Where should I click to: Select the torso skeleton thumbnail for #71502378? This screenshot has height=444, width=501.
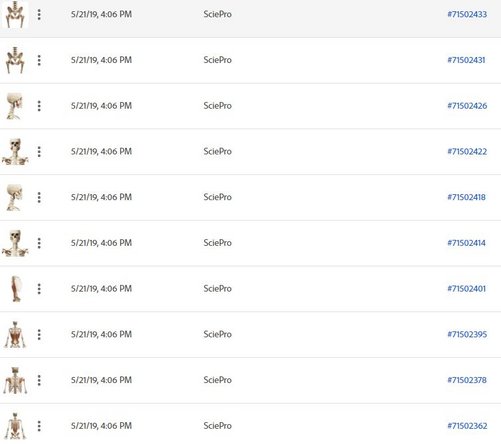coord(15,380)
